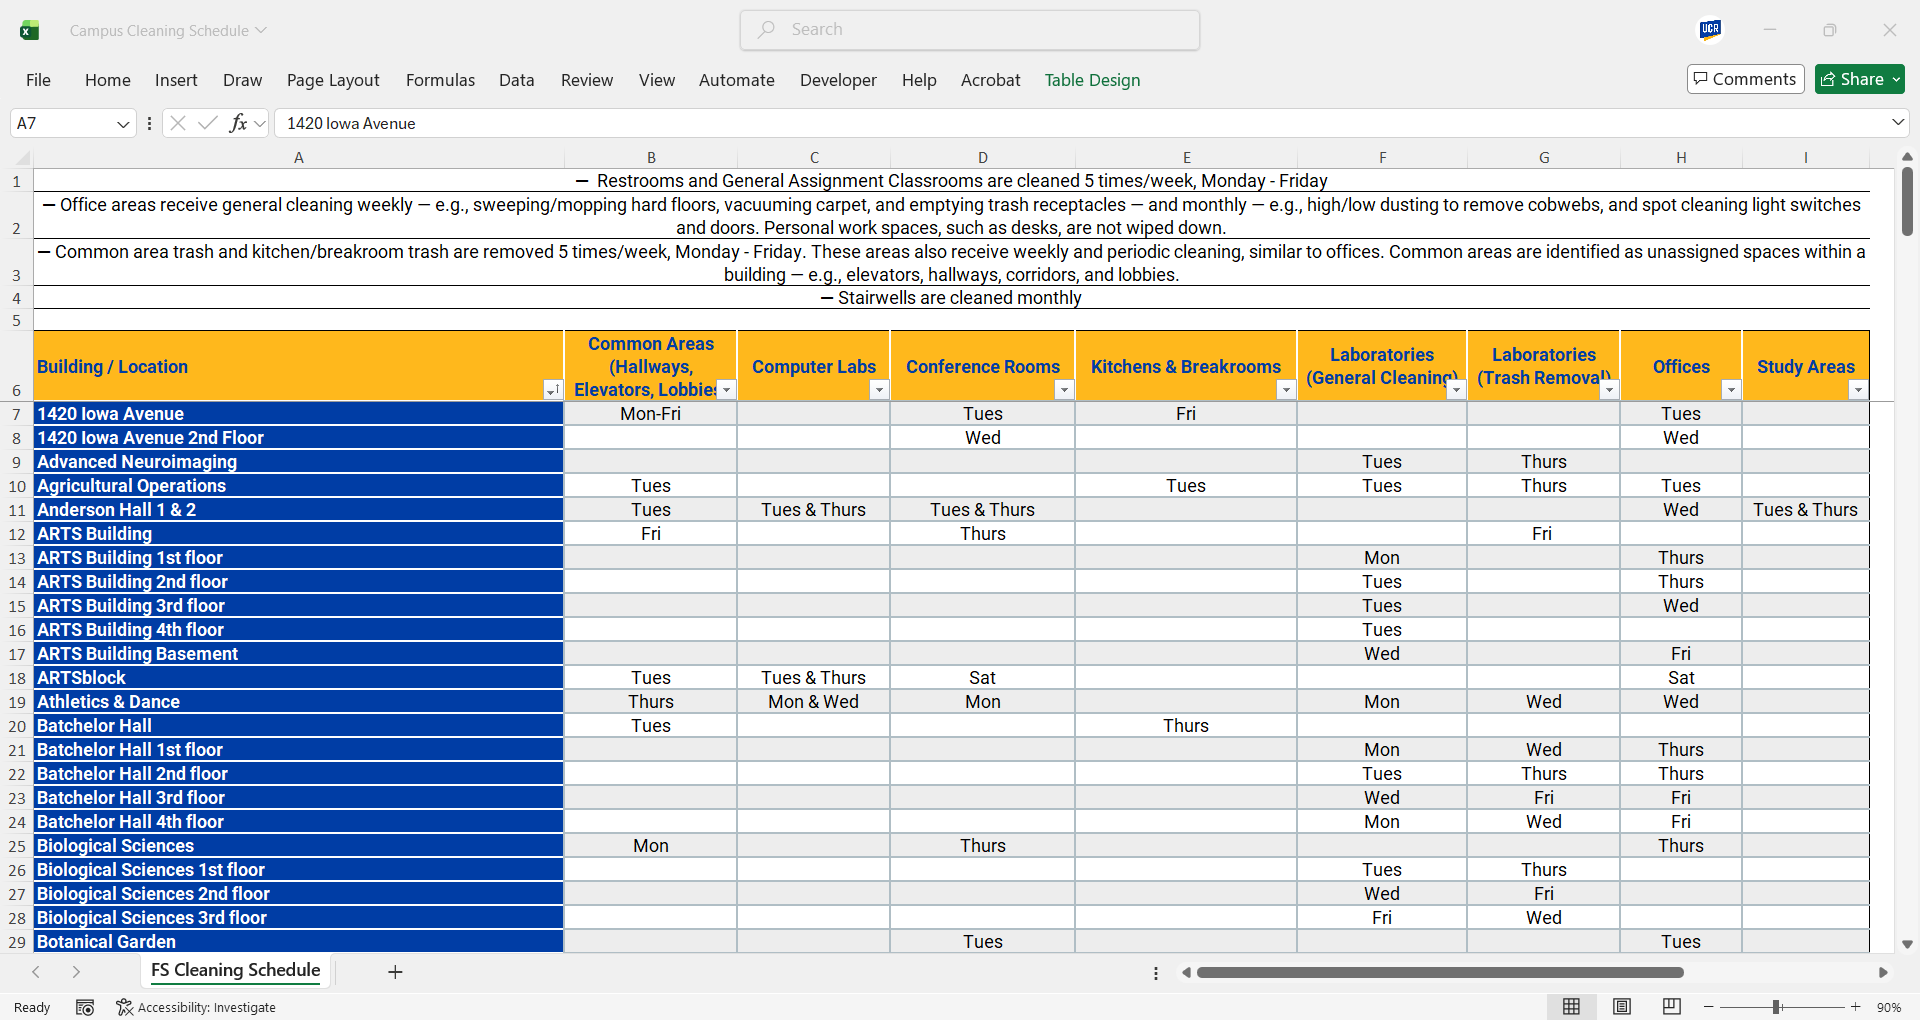Add a new sheet with plus icon
Viewport: 1920px width, 1020px height.
click(x=395, y=972)
